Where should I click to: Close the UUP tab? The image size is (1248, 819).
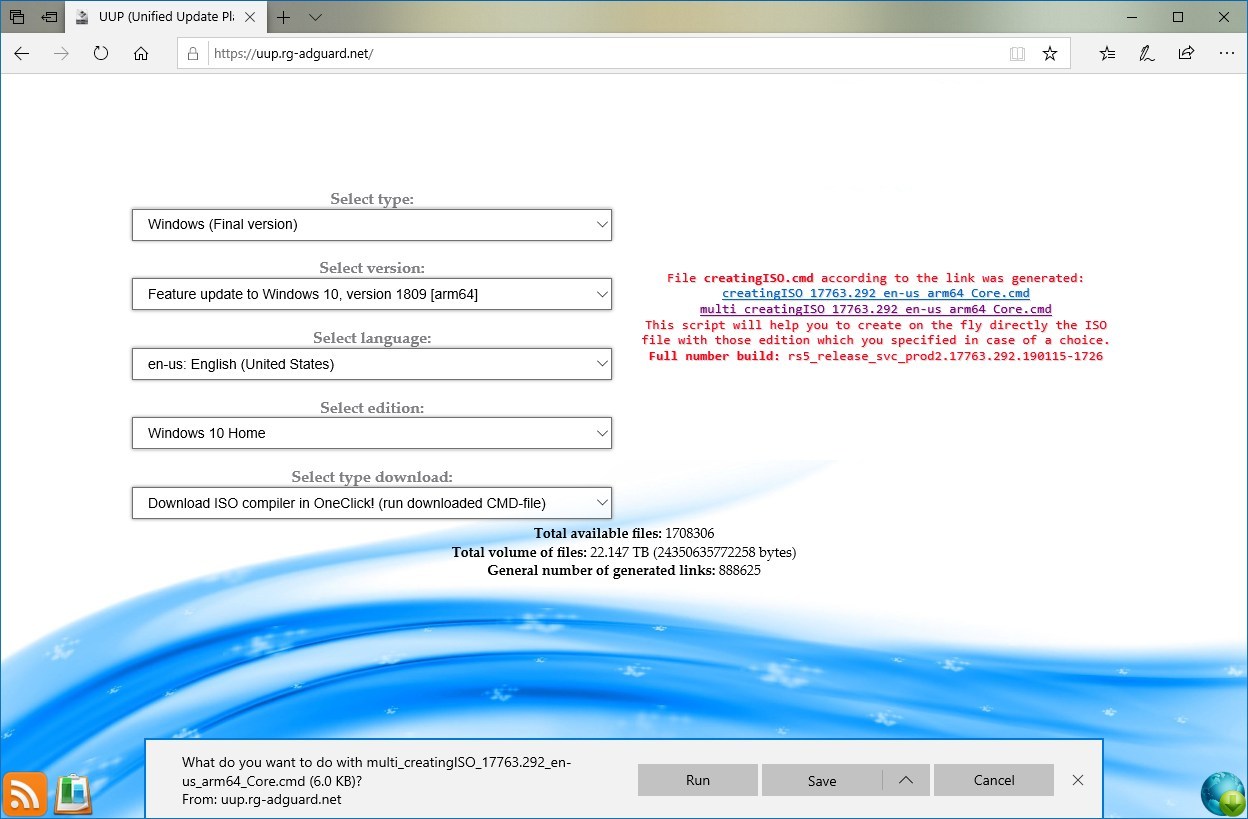pyautogui.click(x=248, y=17)
